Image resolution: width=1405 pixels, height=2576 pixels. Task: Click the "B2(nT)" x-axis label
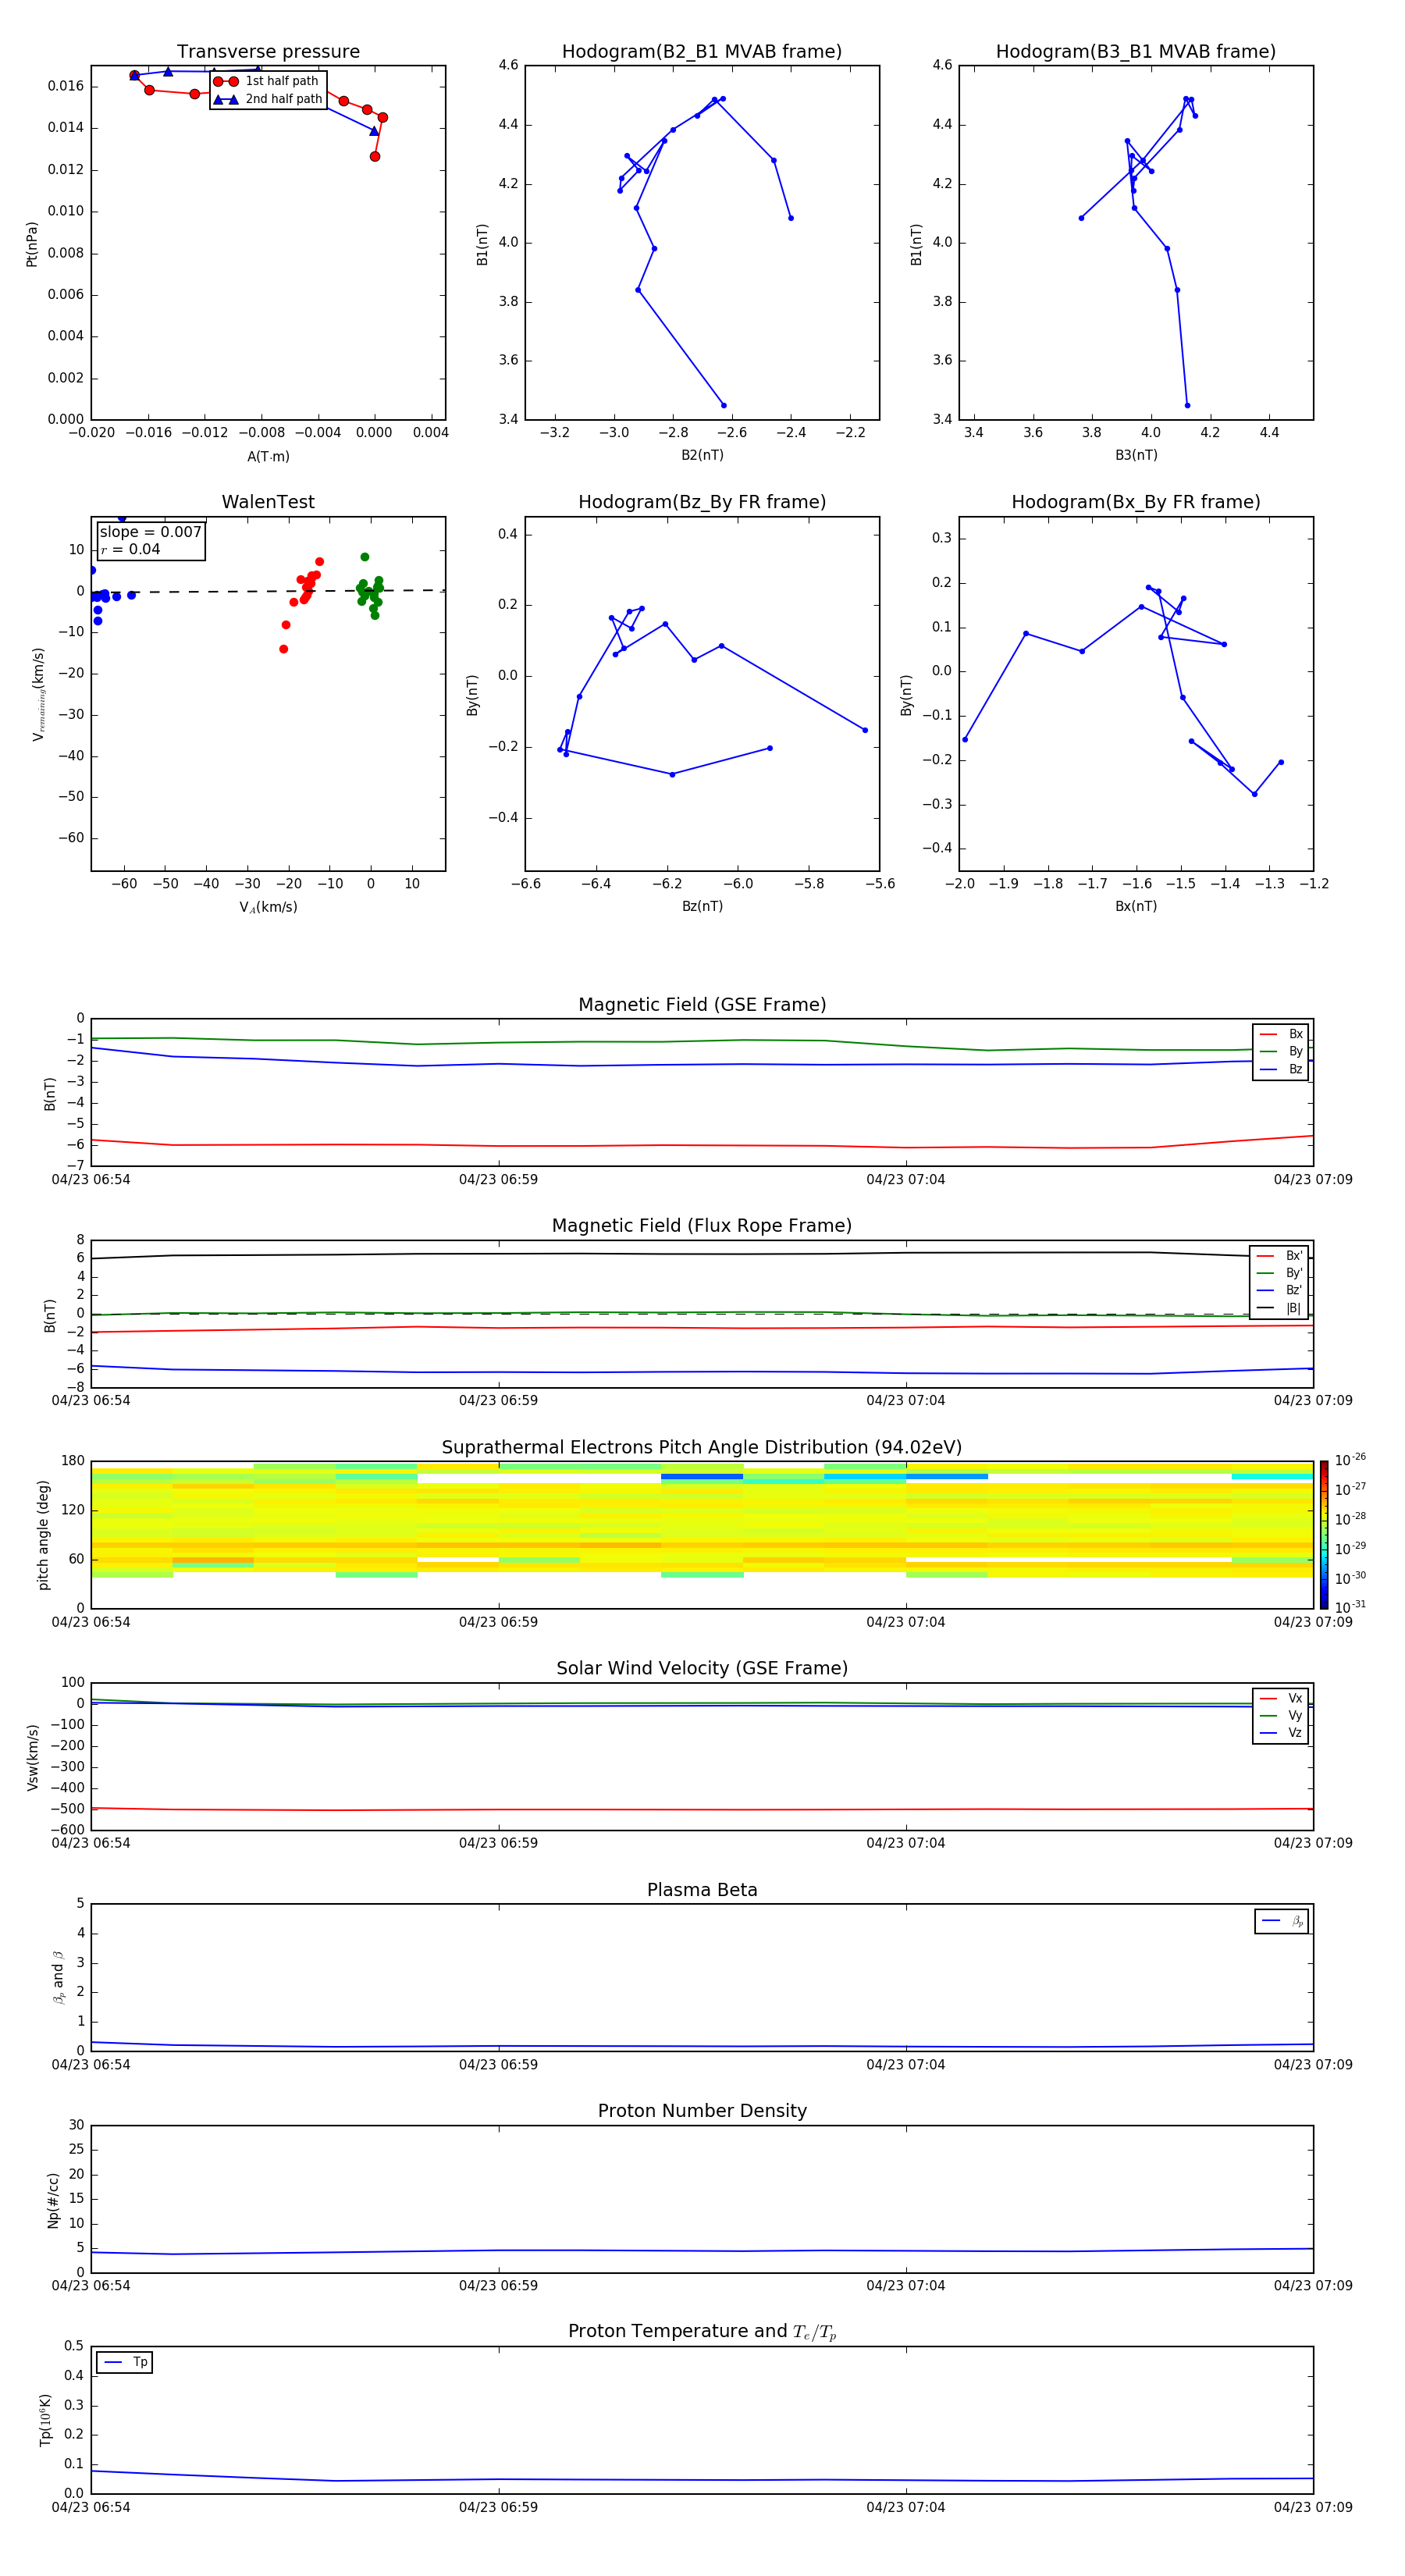point(702,456)
